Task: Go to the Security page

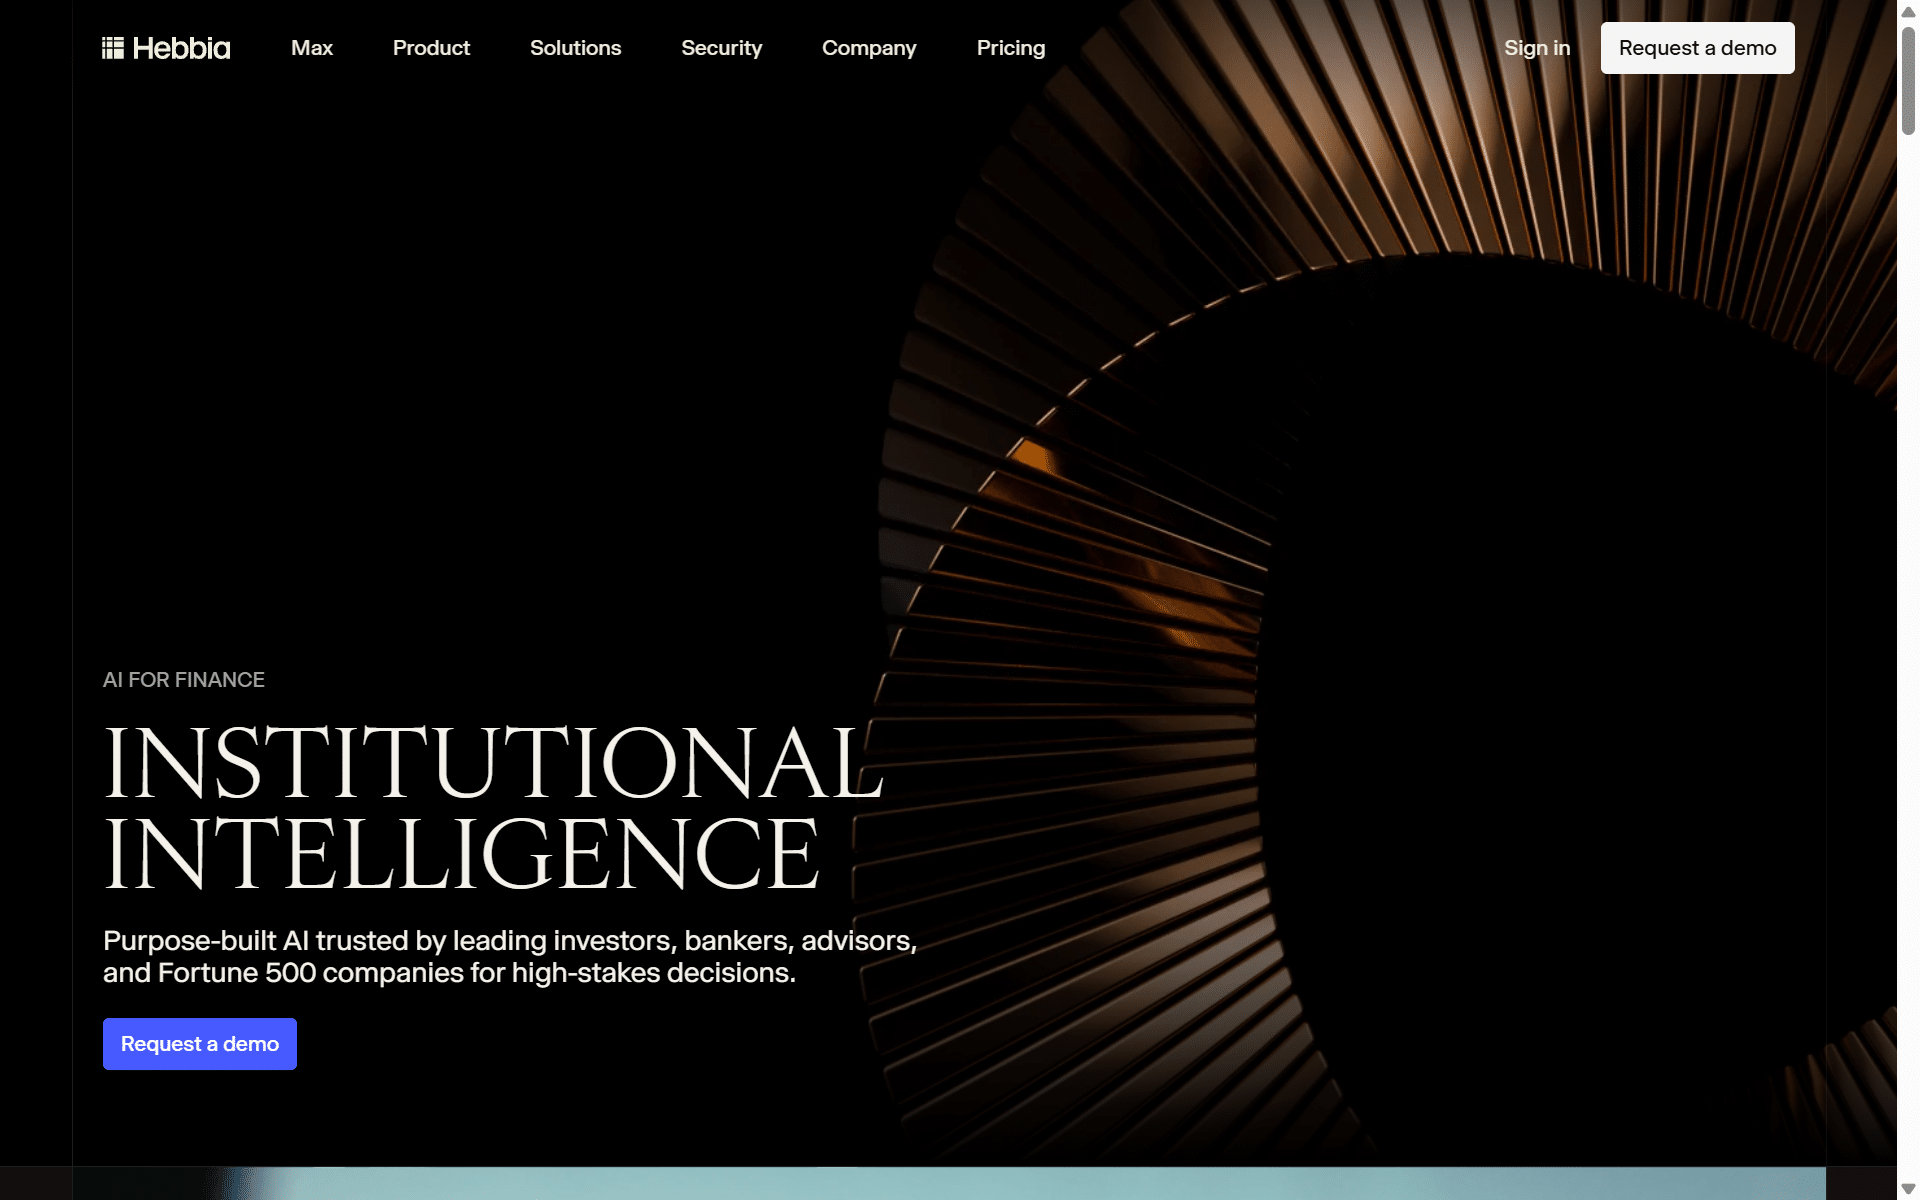Action: [722, 48]
